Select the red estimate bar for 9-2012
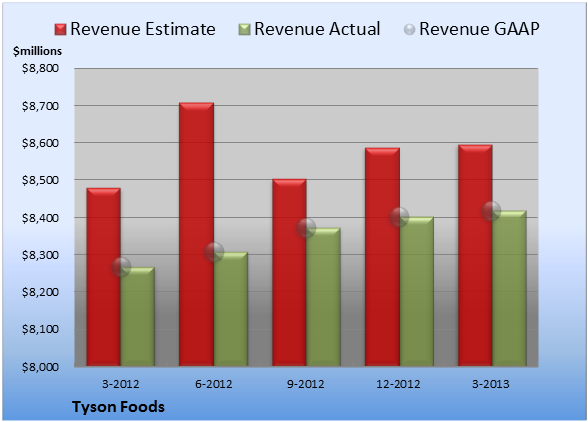The height and width of the screenshot is (422, 588). coord(289,272)
